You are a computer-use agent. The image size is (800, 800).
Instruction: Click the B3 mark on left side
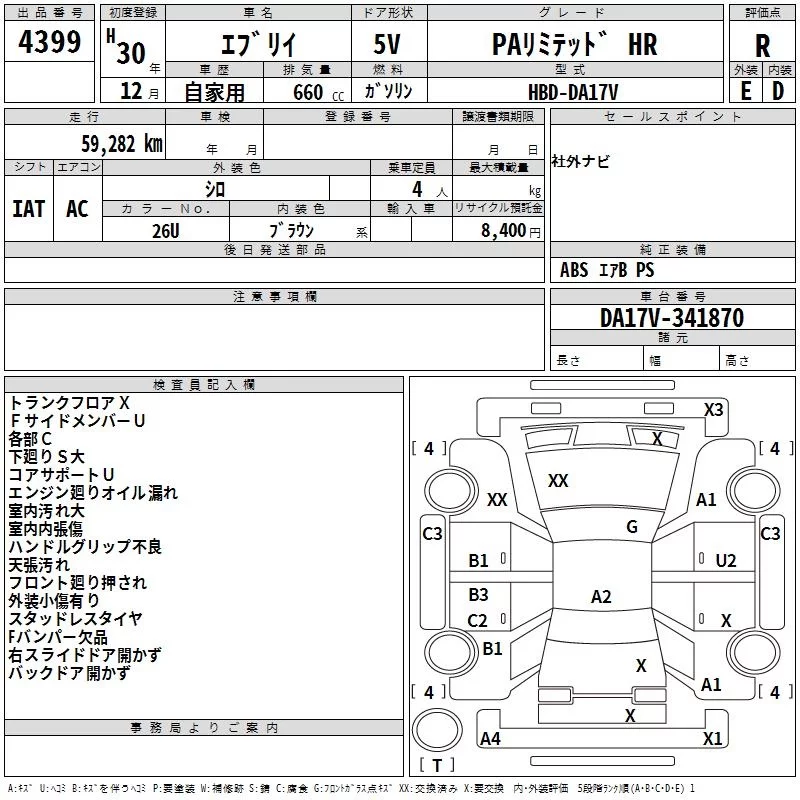point(478,594)
